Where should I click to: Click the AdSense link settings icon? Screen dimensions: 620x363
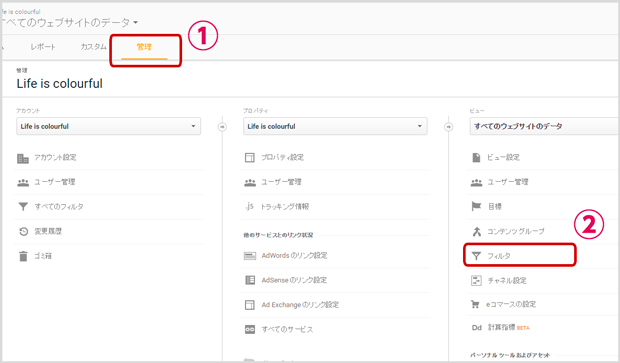250,280
